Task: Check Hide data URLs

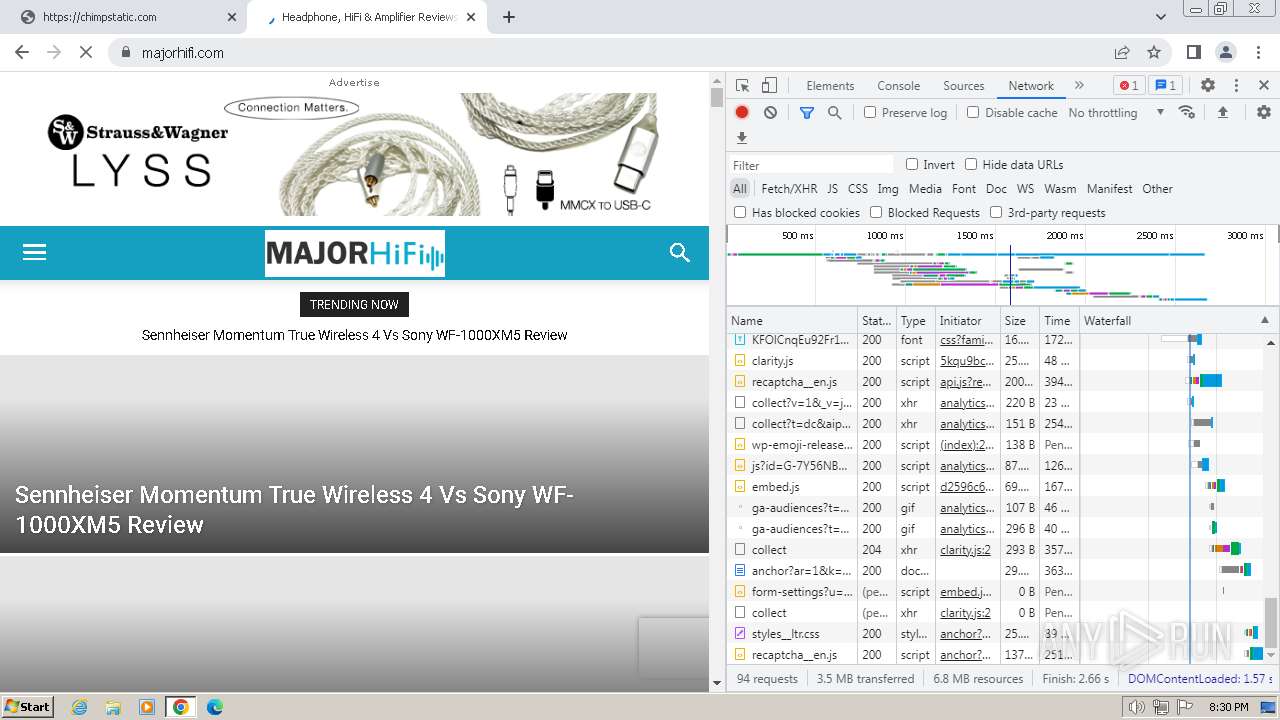Action: (971, 164)
